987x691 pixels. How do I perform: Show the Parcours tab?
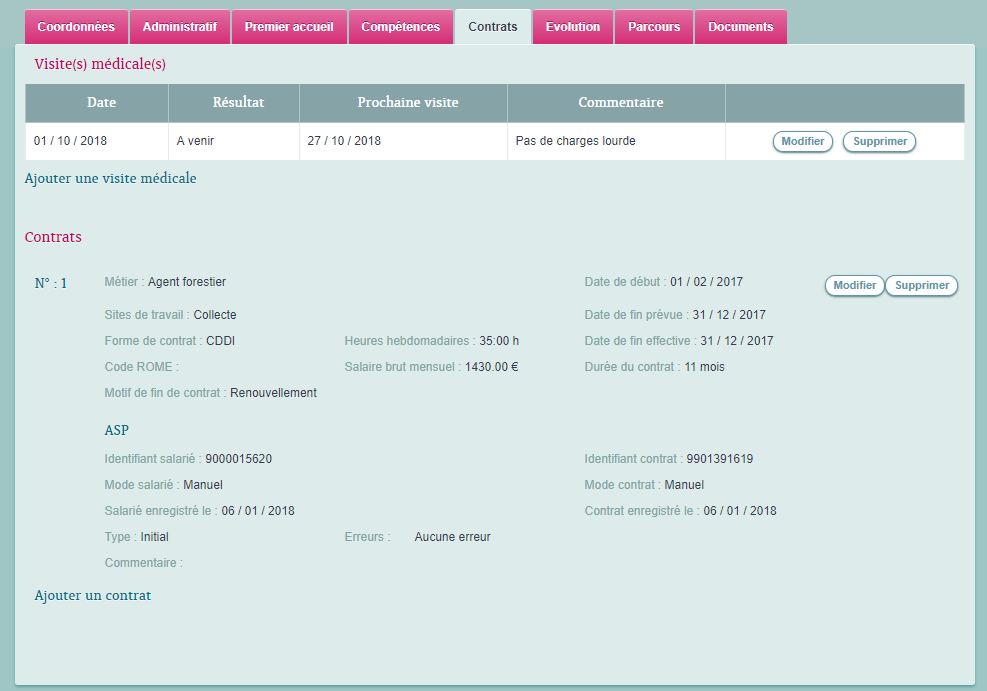point(654,27)
